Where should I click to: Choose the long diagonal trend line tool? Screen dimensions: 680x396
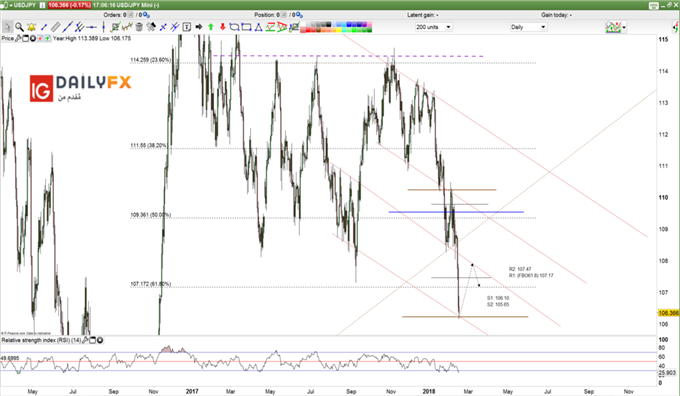pos(67,27)
